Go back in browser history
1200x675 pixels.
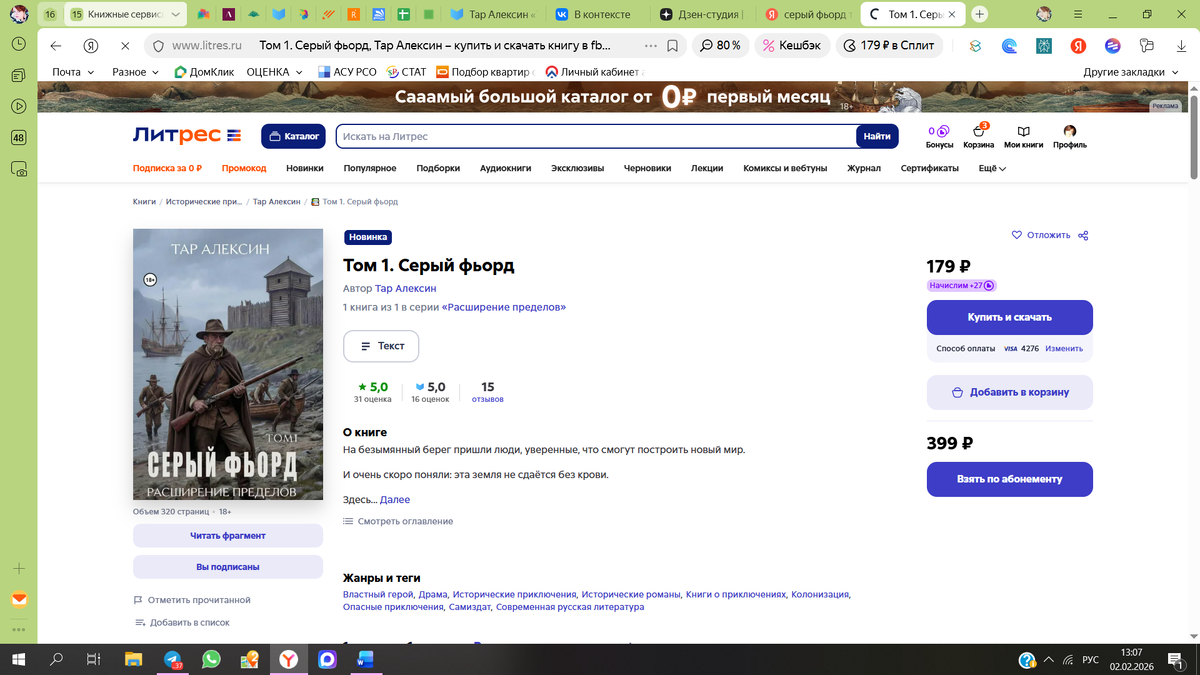[56, 46]
